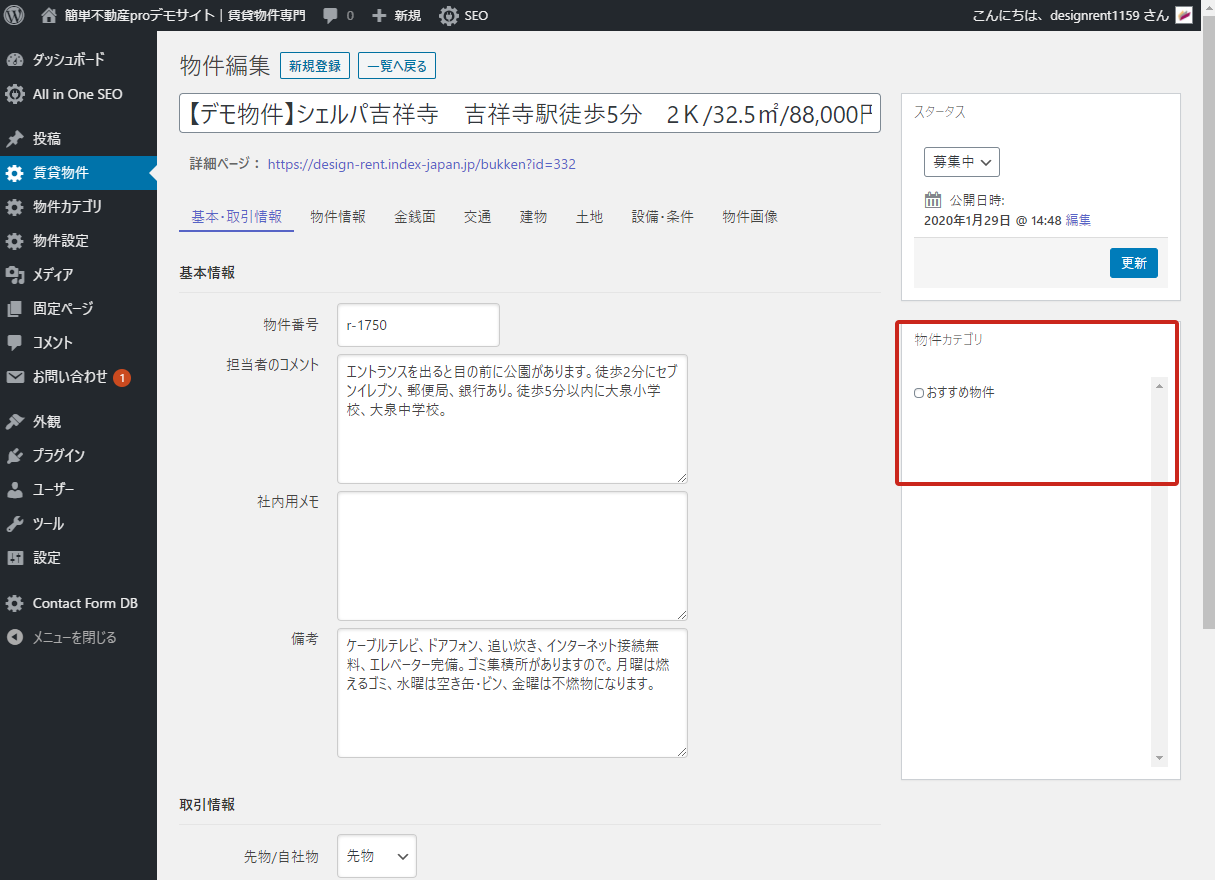This screenshot has width=1215, height=880.
Task: Click the プラグイン plugin icon
Action: (x=15, y=456)
